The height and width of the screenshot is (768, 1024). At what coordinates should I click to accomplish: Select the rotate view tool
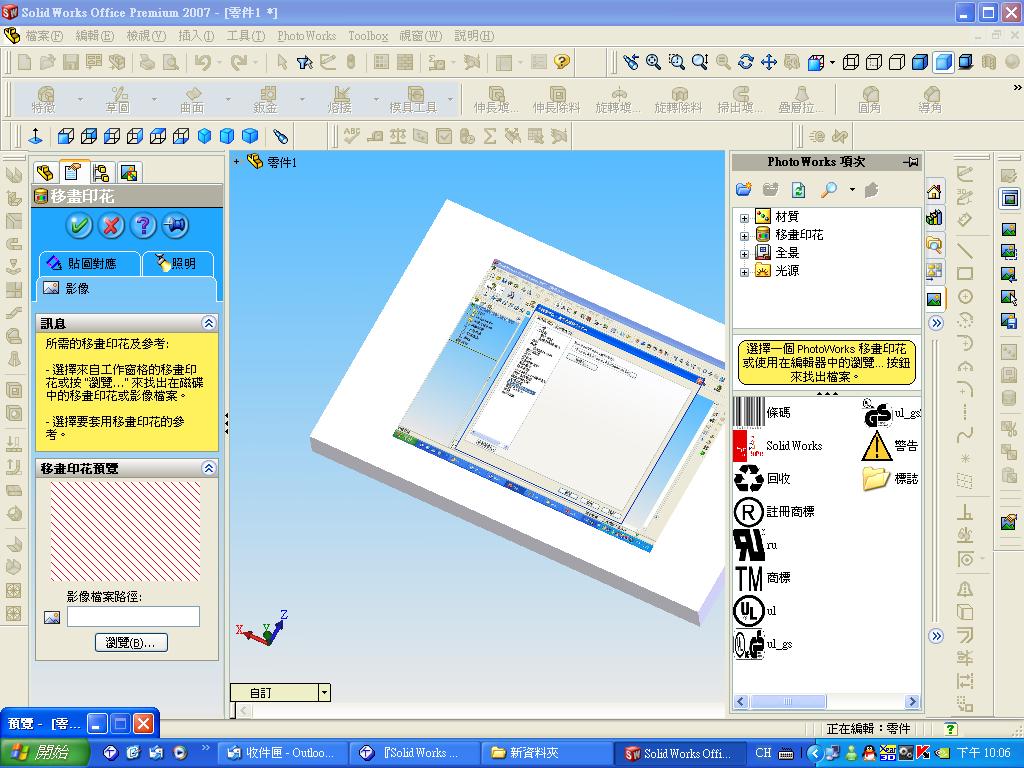745,62
